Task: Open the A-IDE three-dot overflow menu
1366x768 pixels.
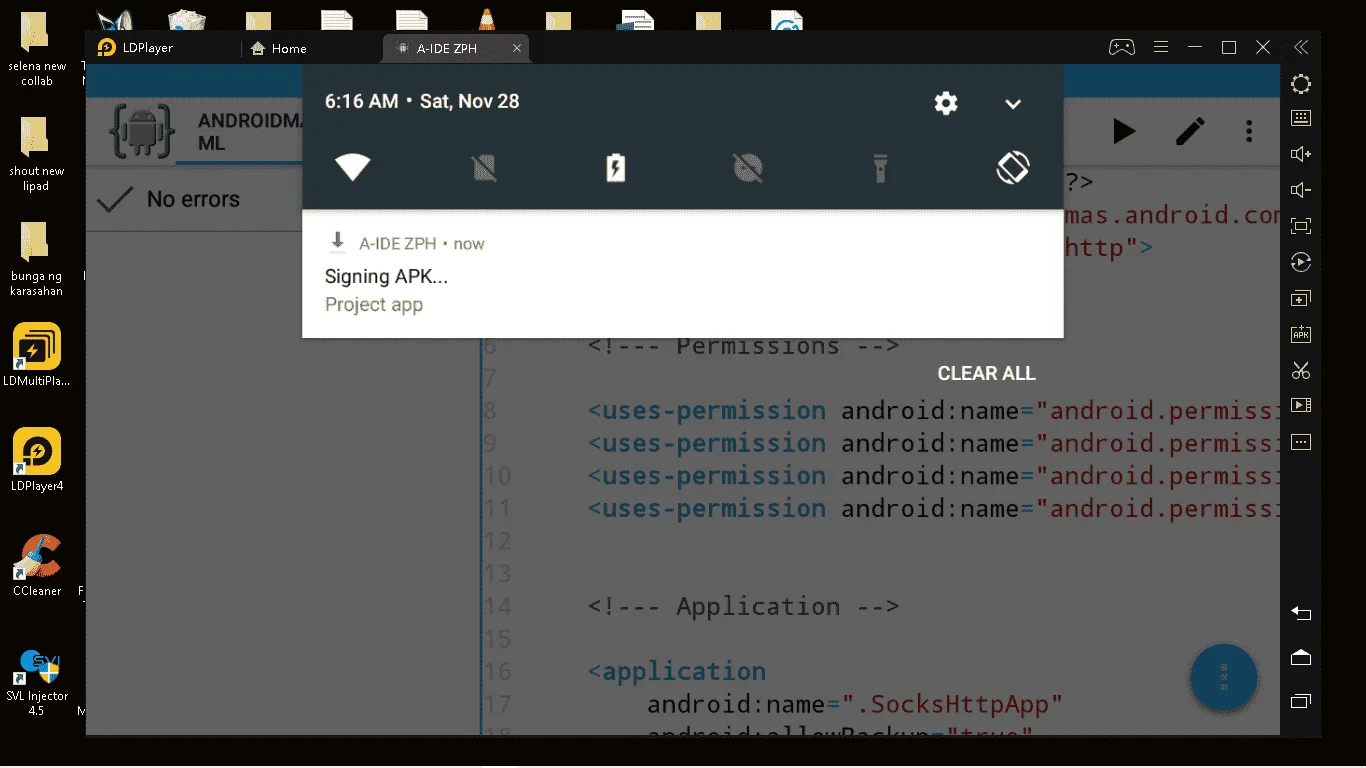Action: 1249,131
